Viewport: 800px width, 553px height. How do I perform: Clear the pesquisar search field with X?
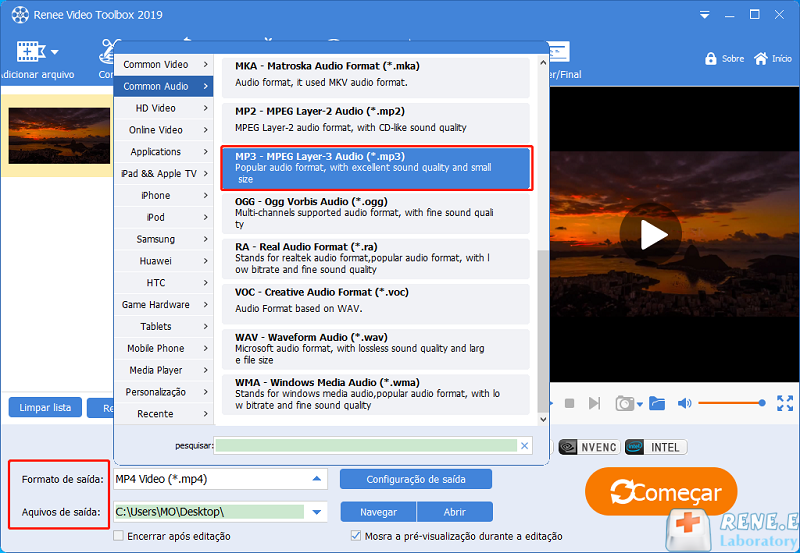click(524, 446)
